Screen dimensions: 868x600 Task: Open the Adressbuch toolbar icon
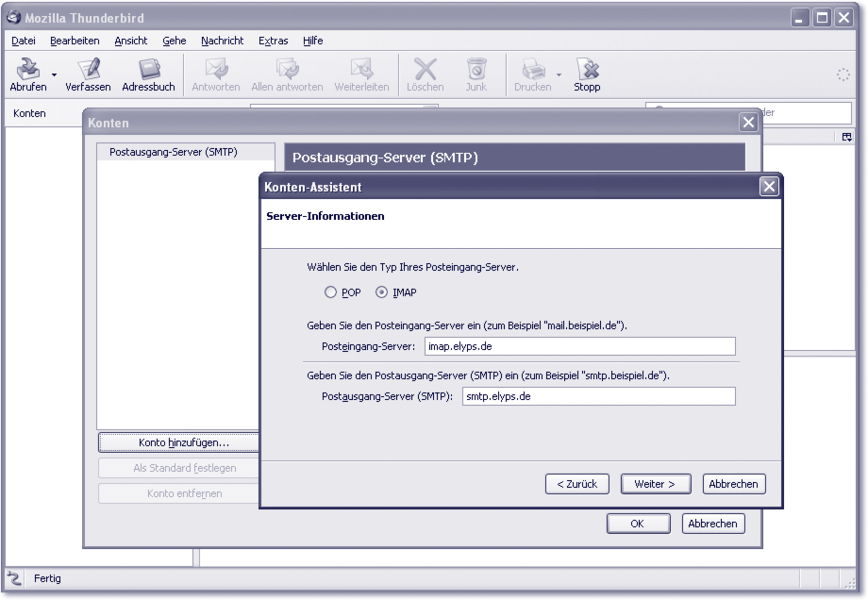pos(148,70)
